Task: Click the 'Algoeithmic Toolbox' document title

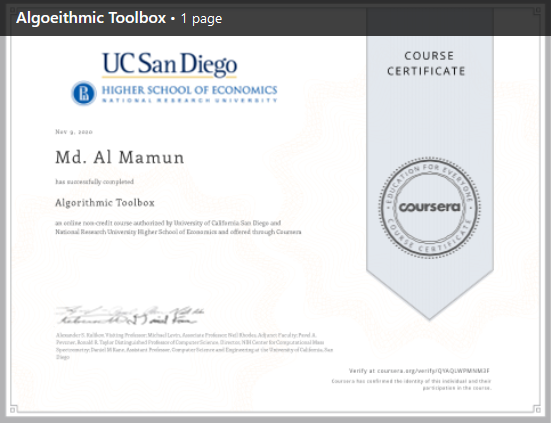Action: pyautogui.click(x=91, y=18)
